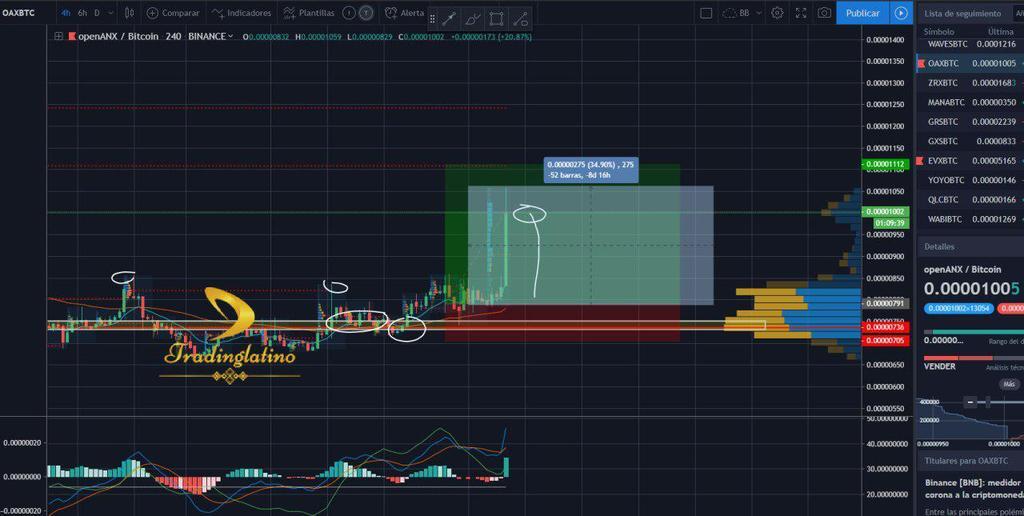Enter fullscreen mode on chart
Viewport: 1024px width, 516px height.
(x=800, y=13)
